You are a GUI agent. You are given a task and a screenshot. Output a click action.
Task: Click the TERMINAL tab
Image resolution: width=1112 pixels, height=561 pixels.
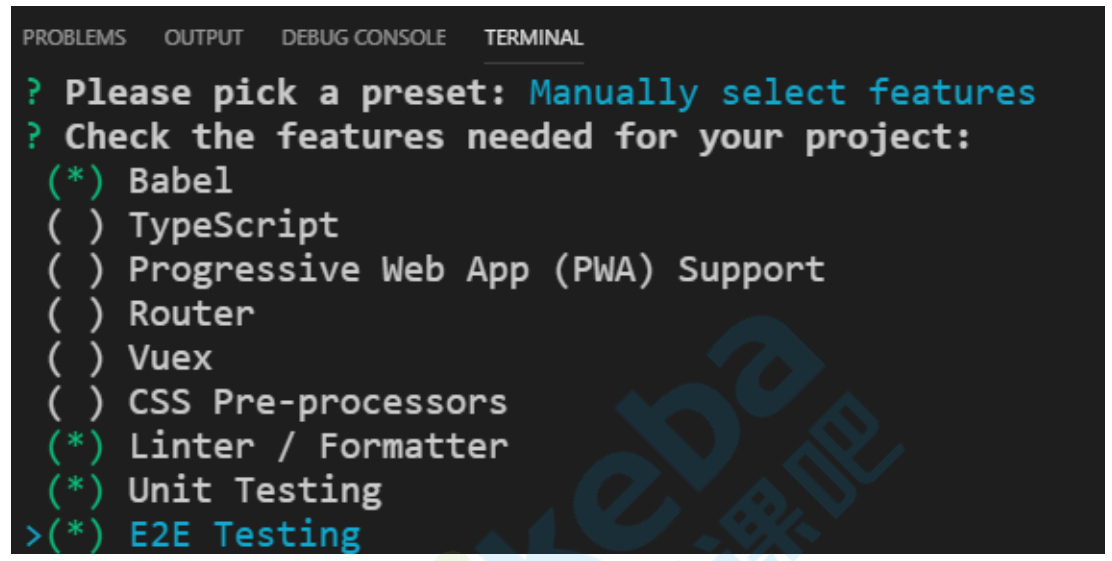pyautogui.click(x=534, y=38)
